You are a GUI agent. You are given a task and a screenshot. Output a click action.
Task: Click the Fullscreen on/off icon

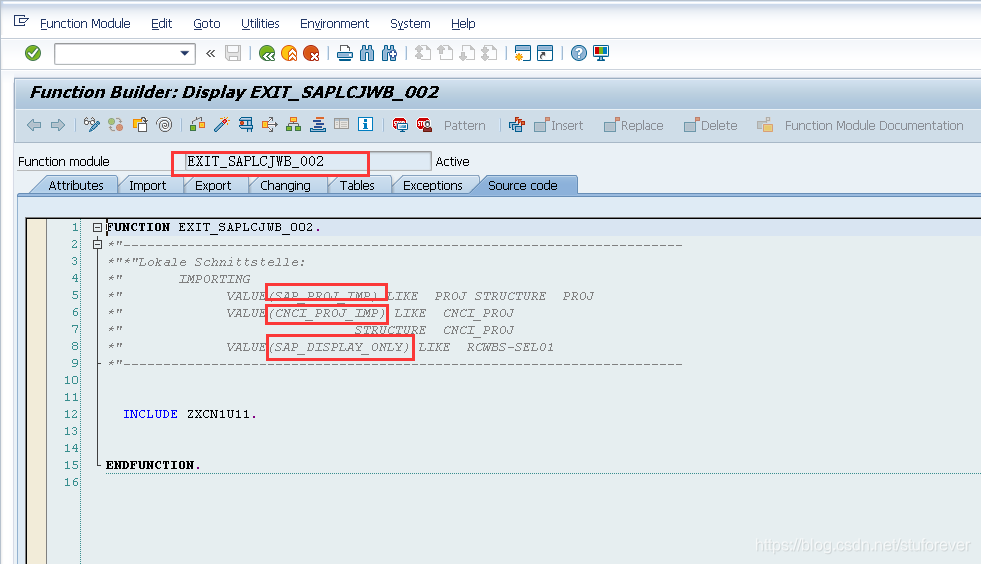(342, 124)
